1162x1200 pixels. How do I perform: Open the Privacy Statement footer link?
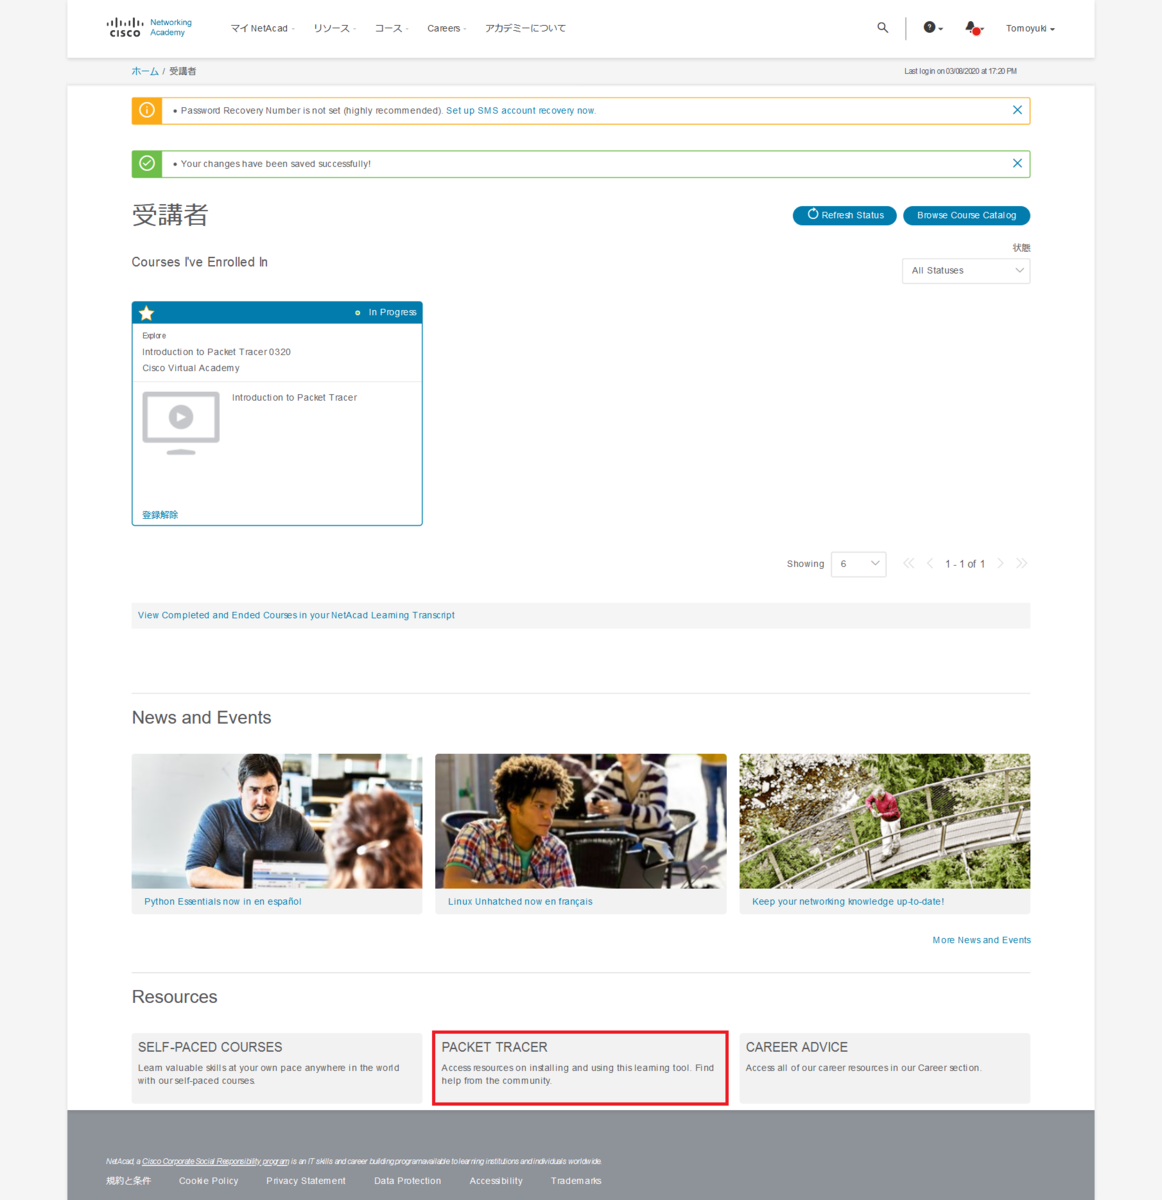click(x=306, y=1181)
